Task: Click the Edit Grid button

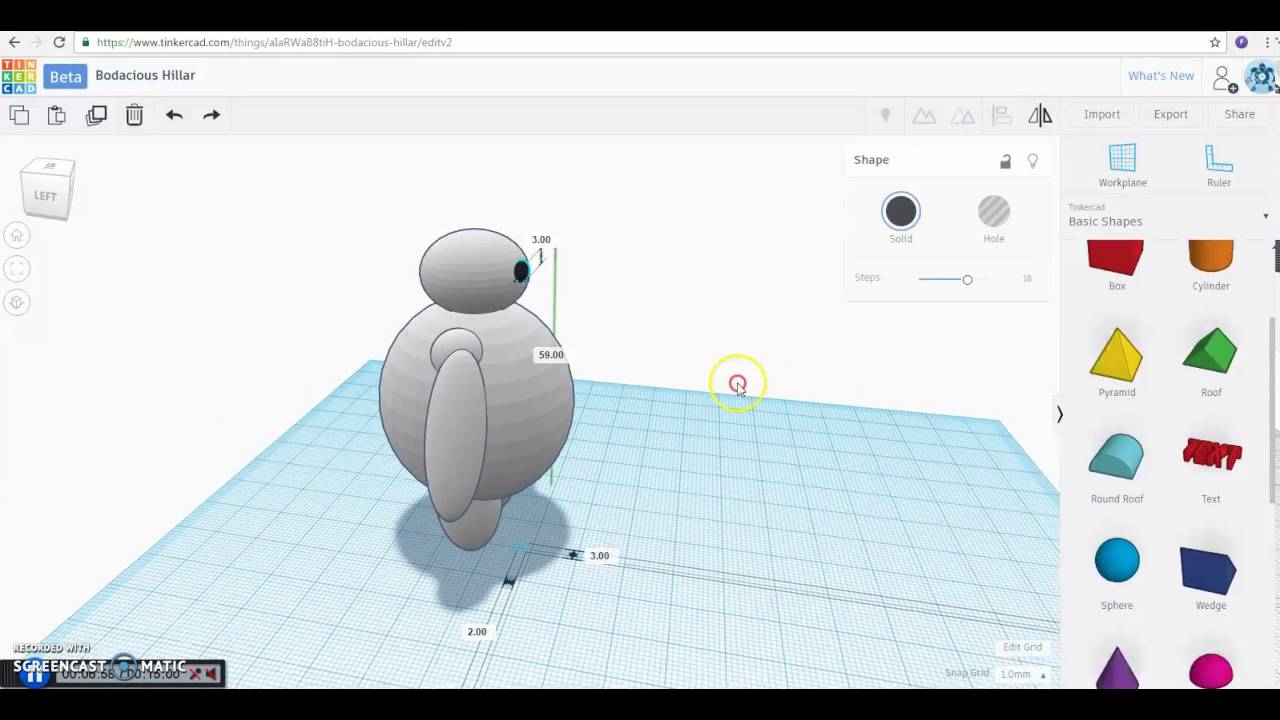Action: 1022,647
